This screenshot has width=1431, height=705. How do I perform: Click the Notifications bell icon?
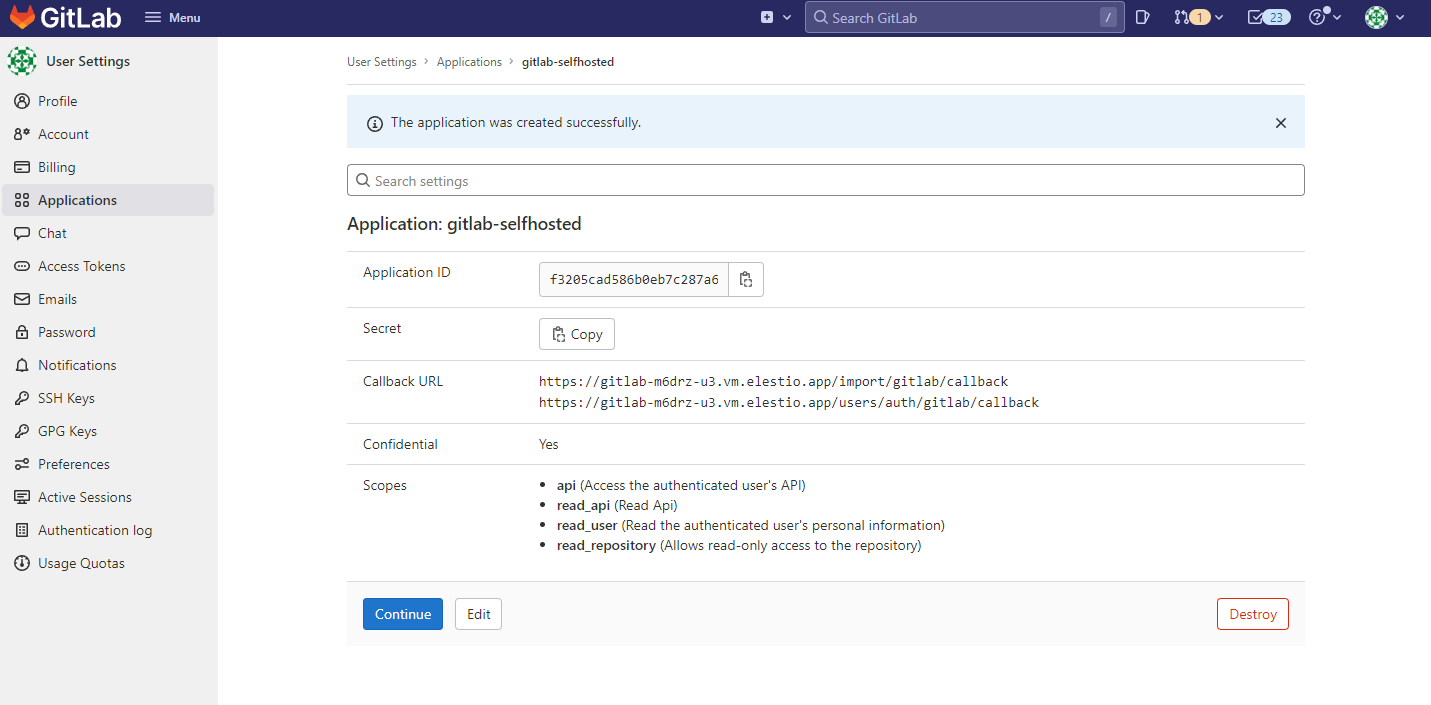[x=22, y=365]
